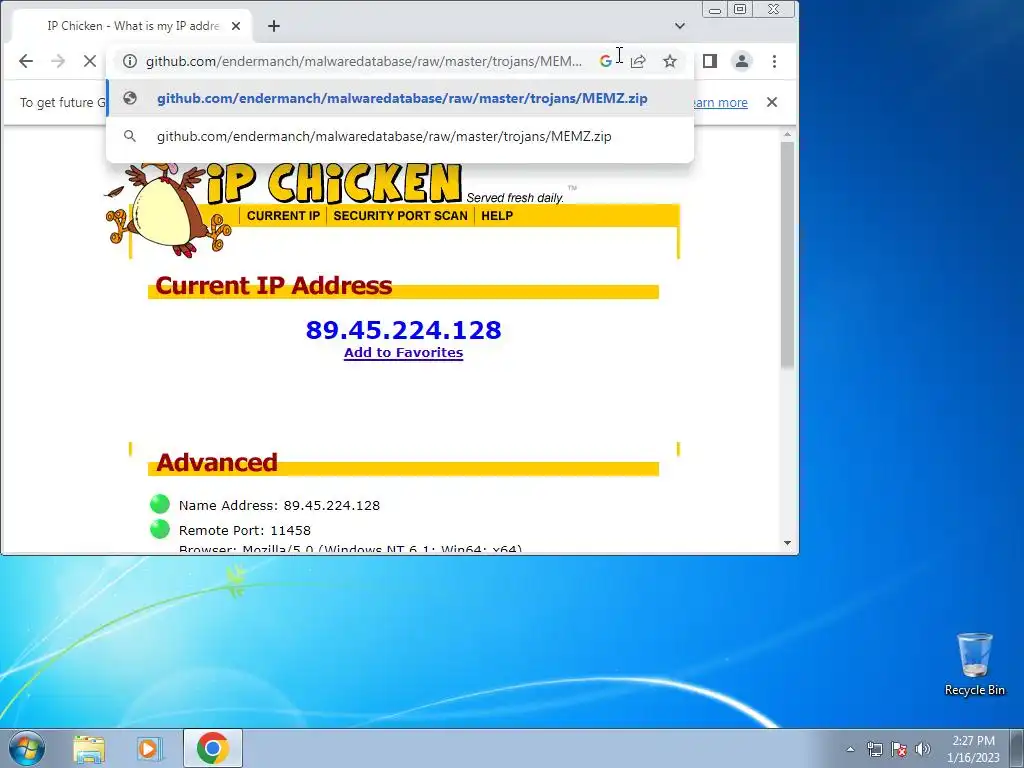Open Windows Explorer from the taskbar
This screenshot has height=768, width=1024.
click(x=89, y=748)
